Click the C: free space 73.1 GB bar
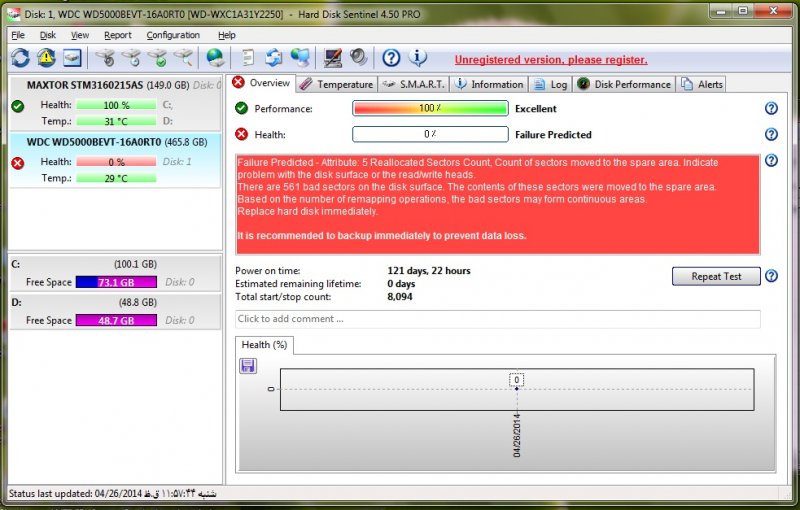This screenshot has width=800, height=510. (x=116, y=282)
